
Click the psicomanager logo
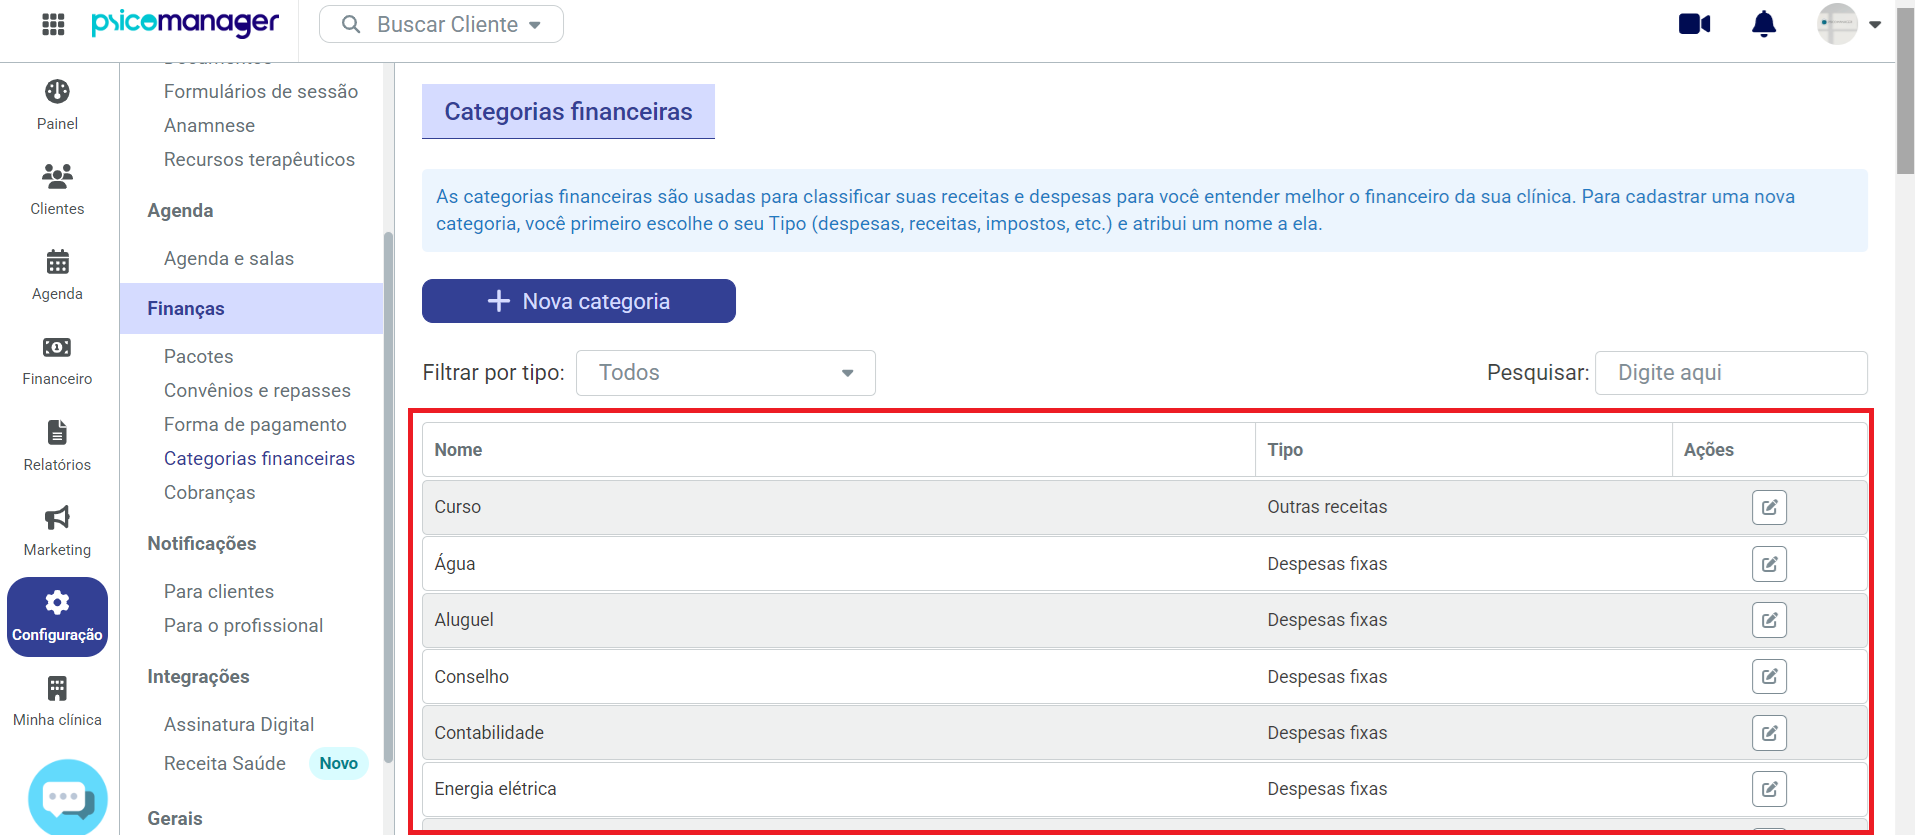185,23
